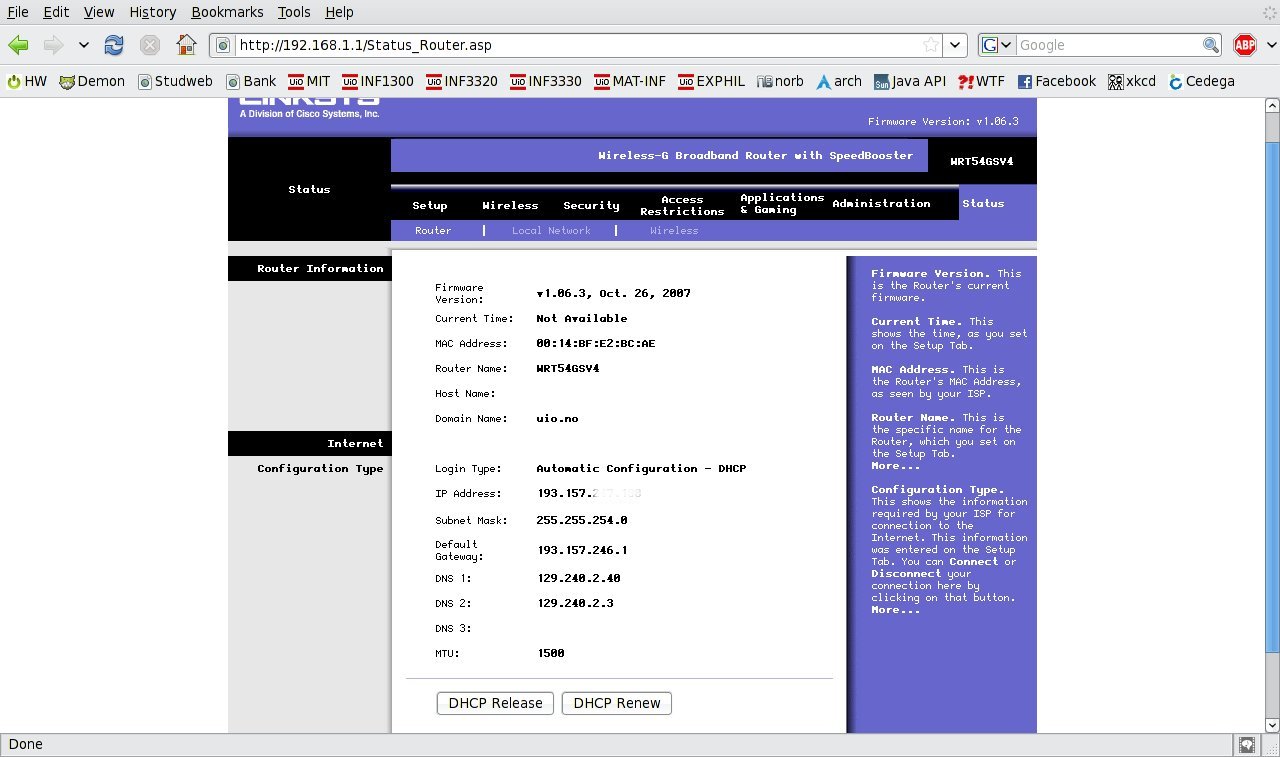The width and height of the screenshot is (1280, 757).
Task: Switch to the Security tab
Action: point(591,205)
